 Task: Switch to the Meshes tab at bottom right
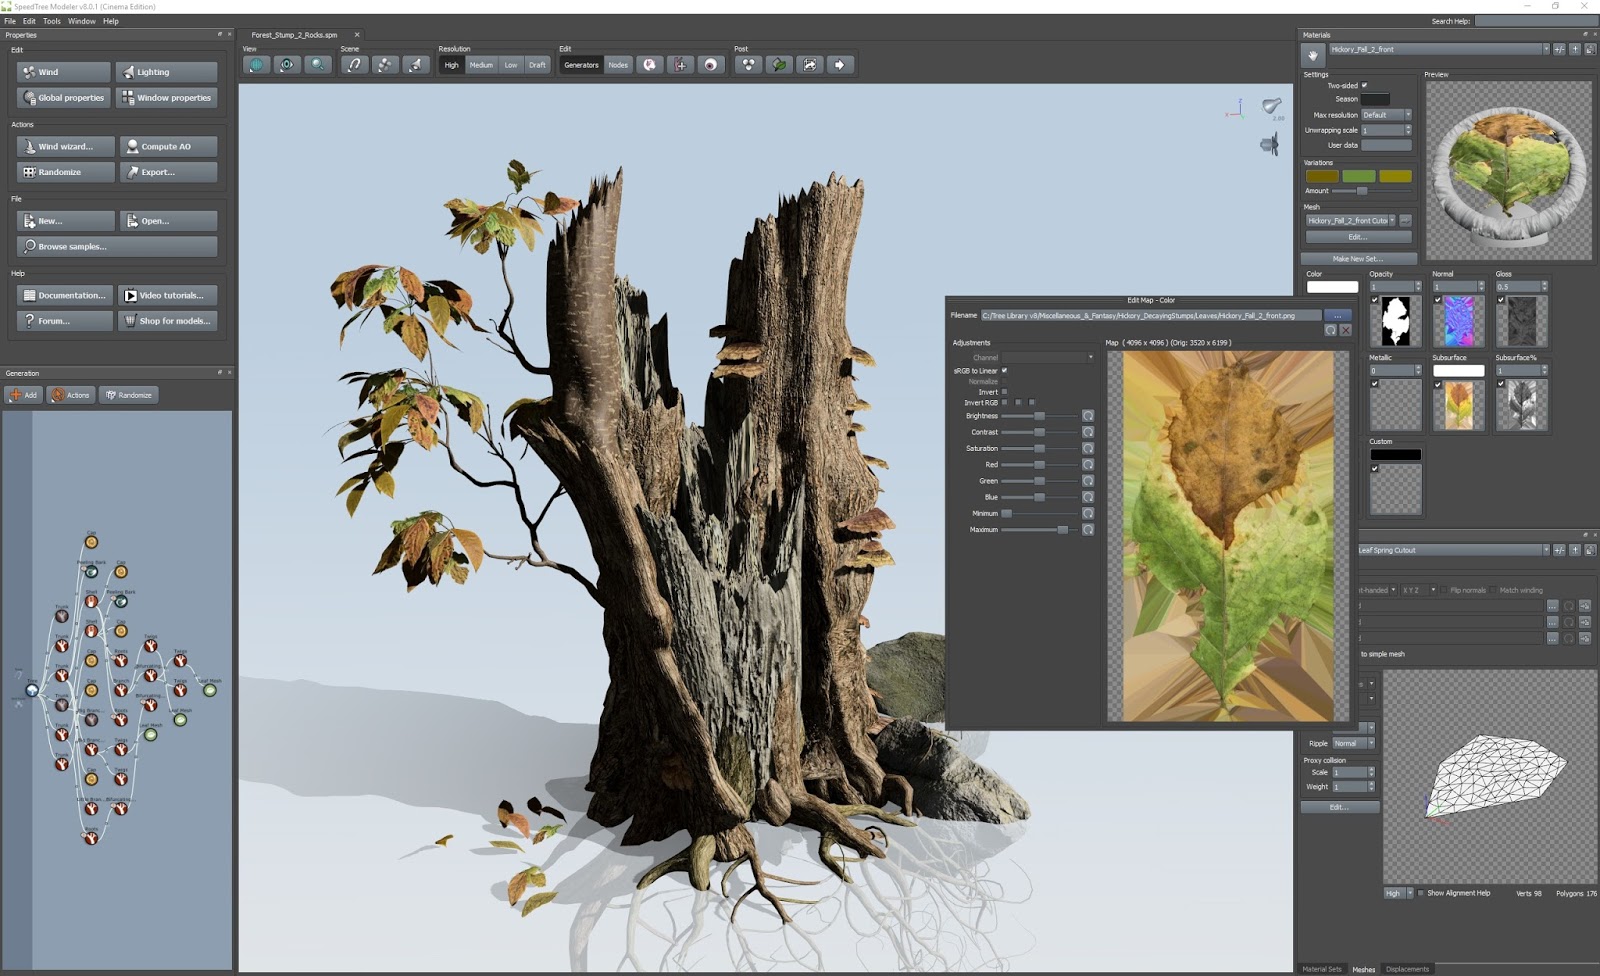pos(1362,969)
